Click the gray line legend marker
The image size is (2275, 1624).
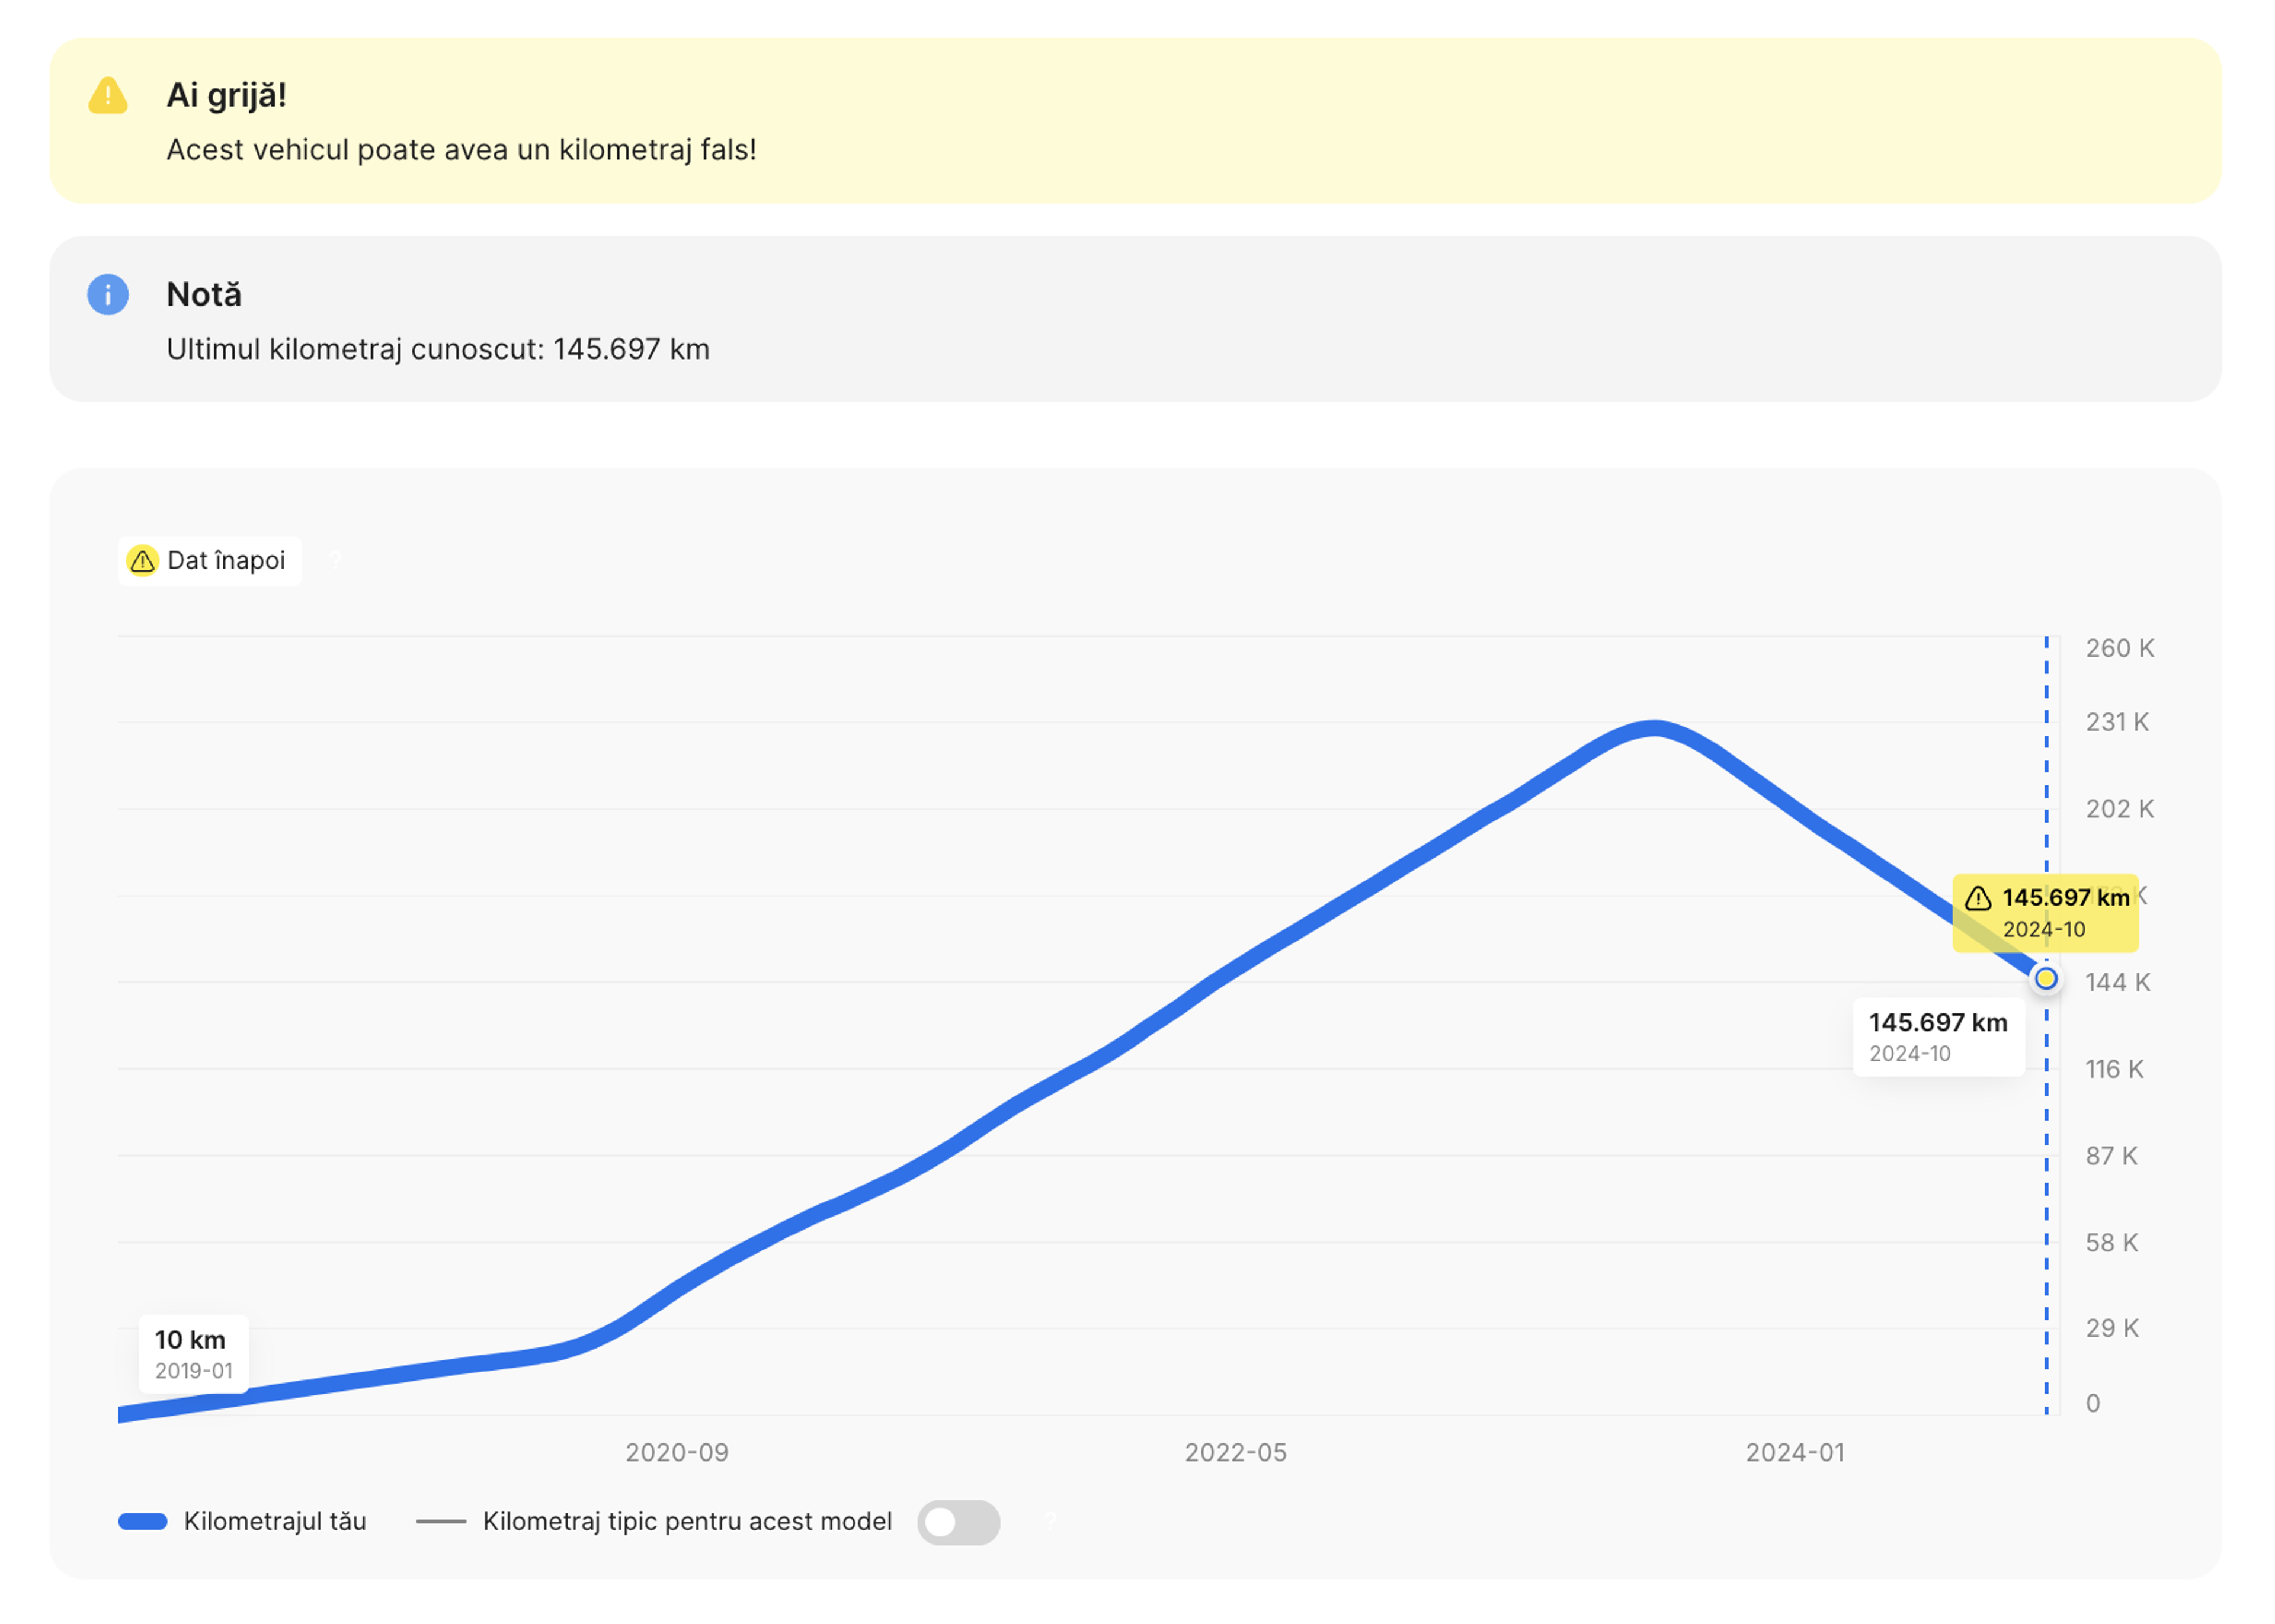click(441, 1522)
